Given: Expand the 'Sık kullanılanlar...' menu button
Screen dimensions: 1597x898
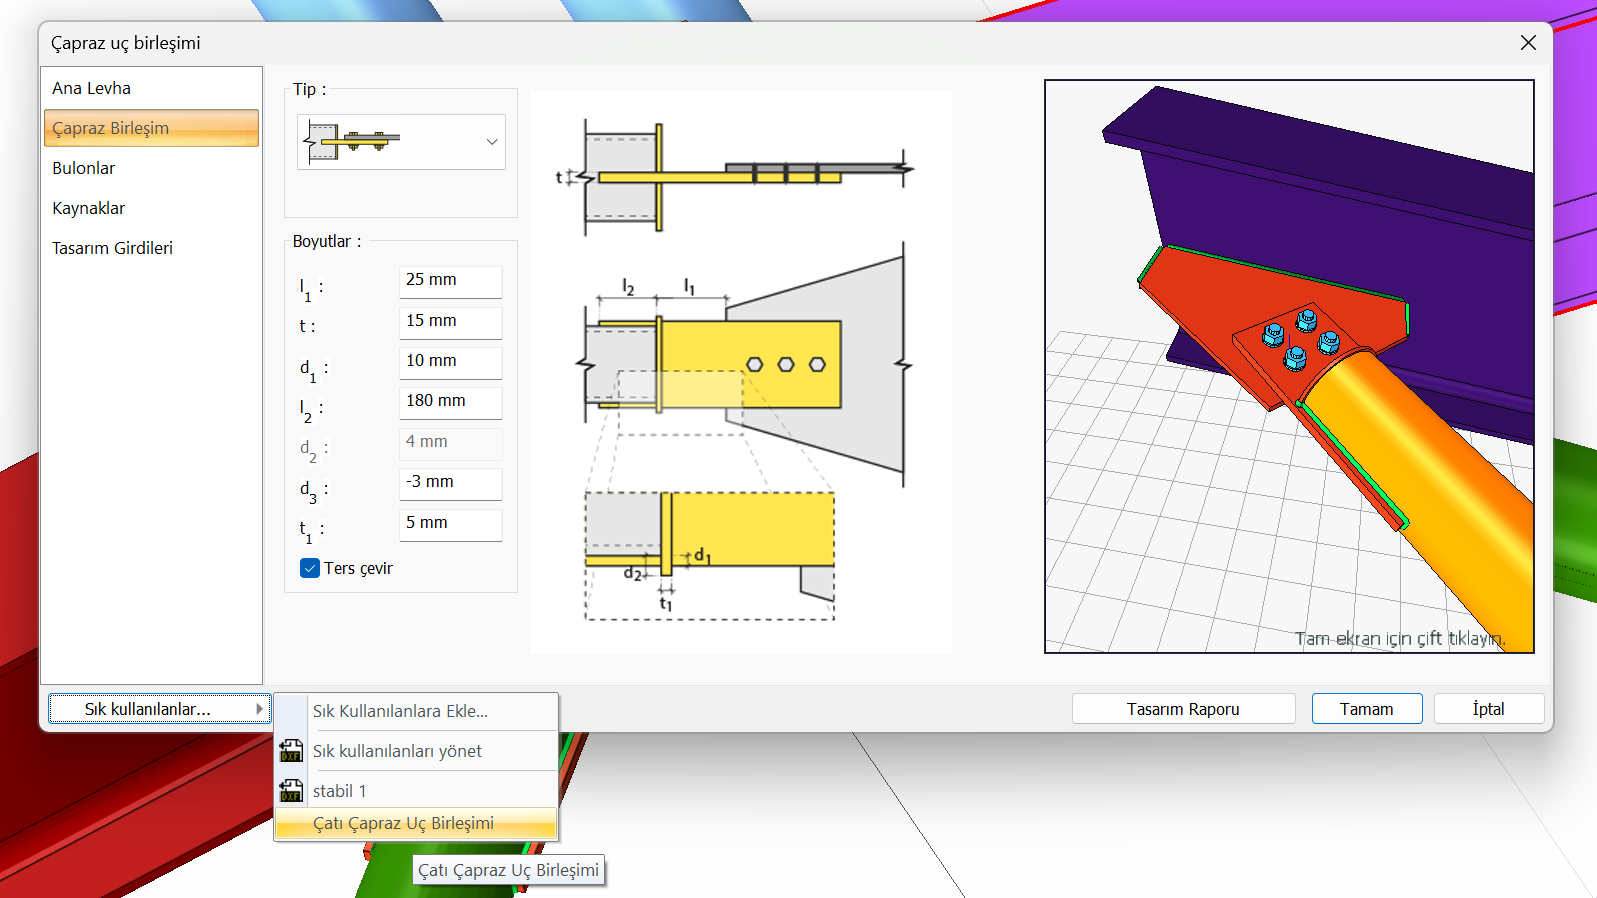Looking at the screenshot, I should (x=159, y=709).
